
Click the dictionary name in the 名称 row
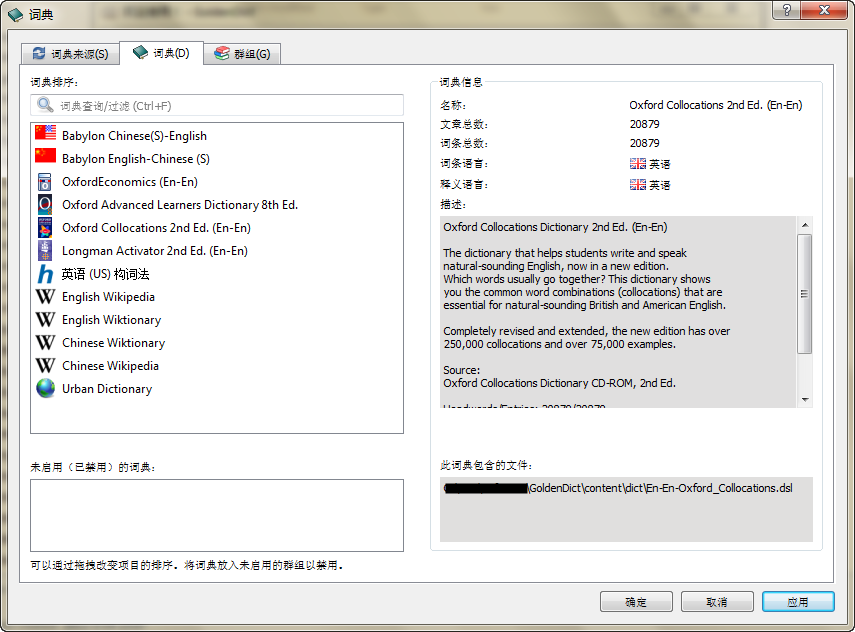tap(716, 105)
